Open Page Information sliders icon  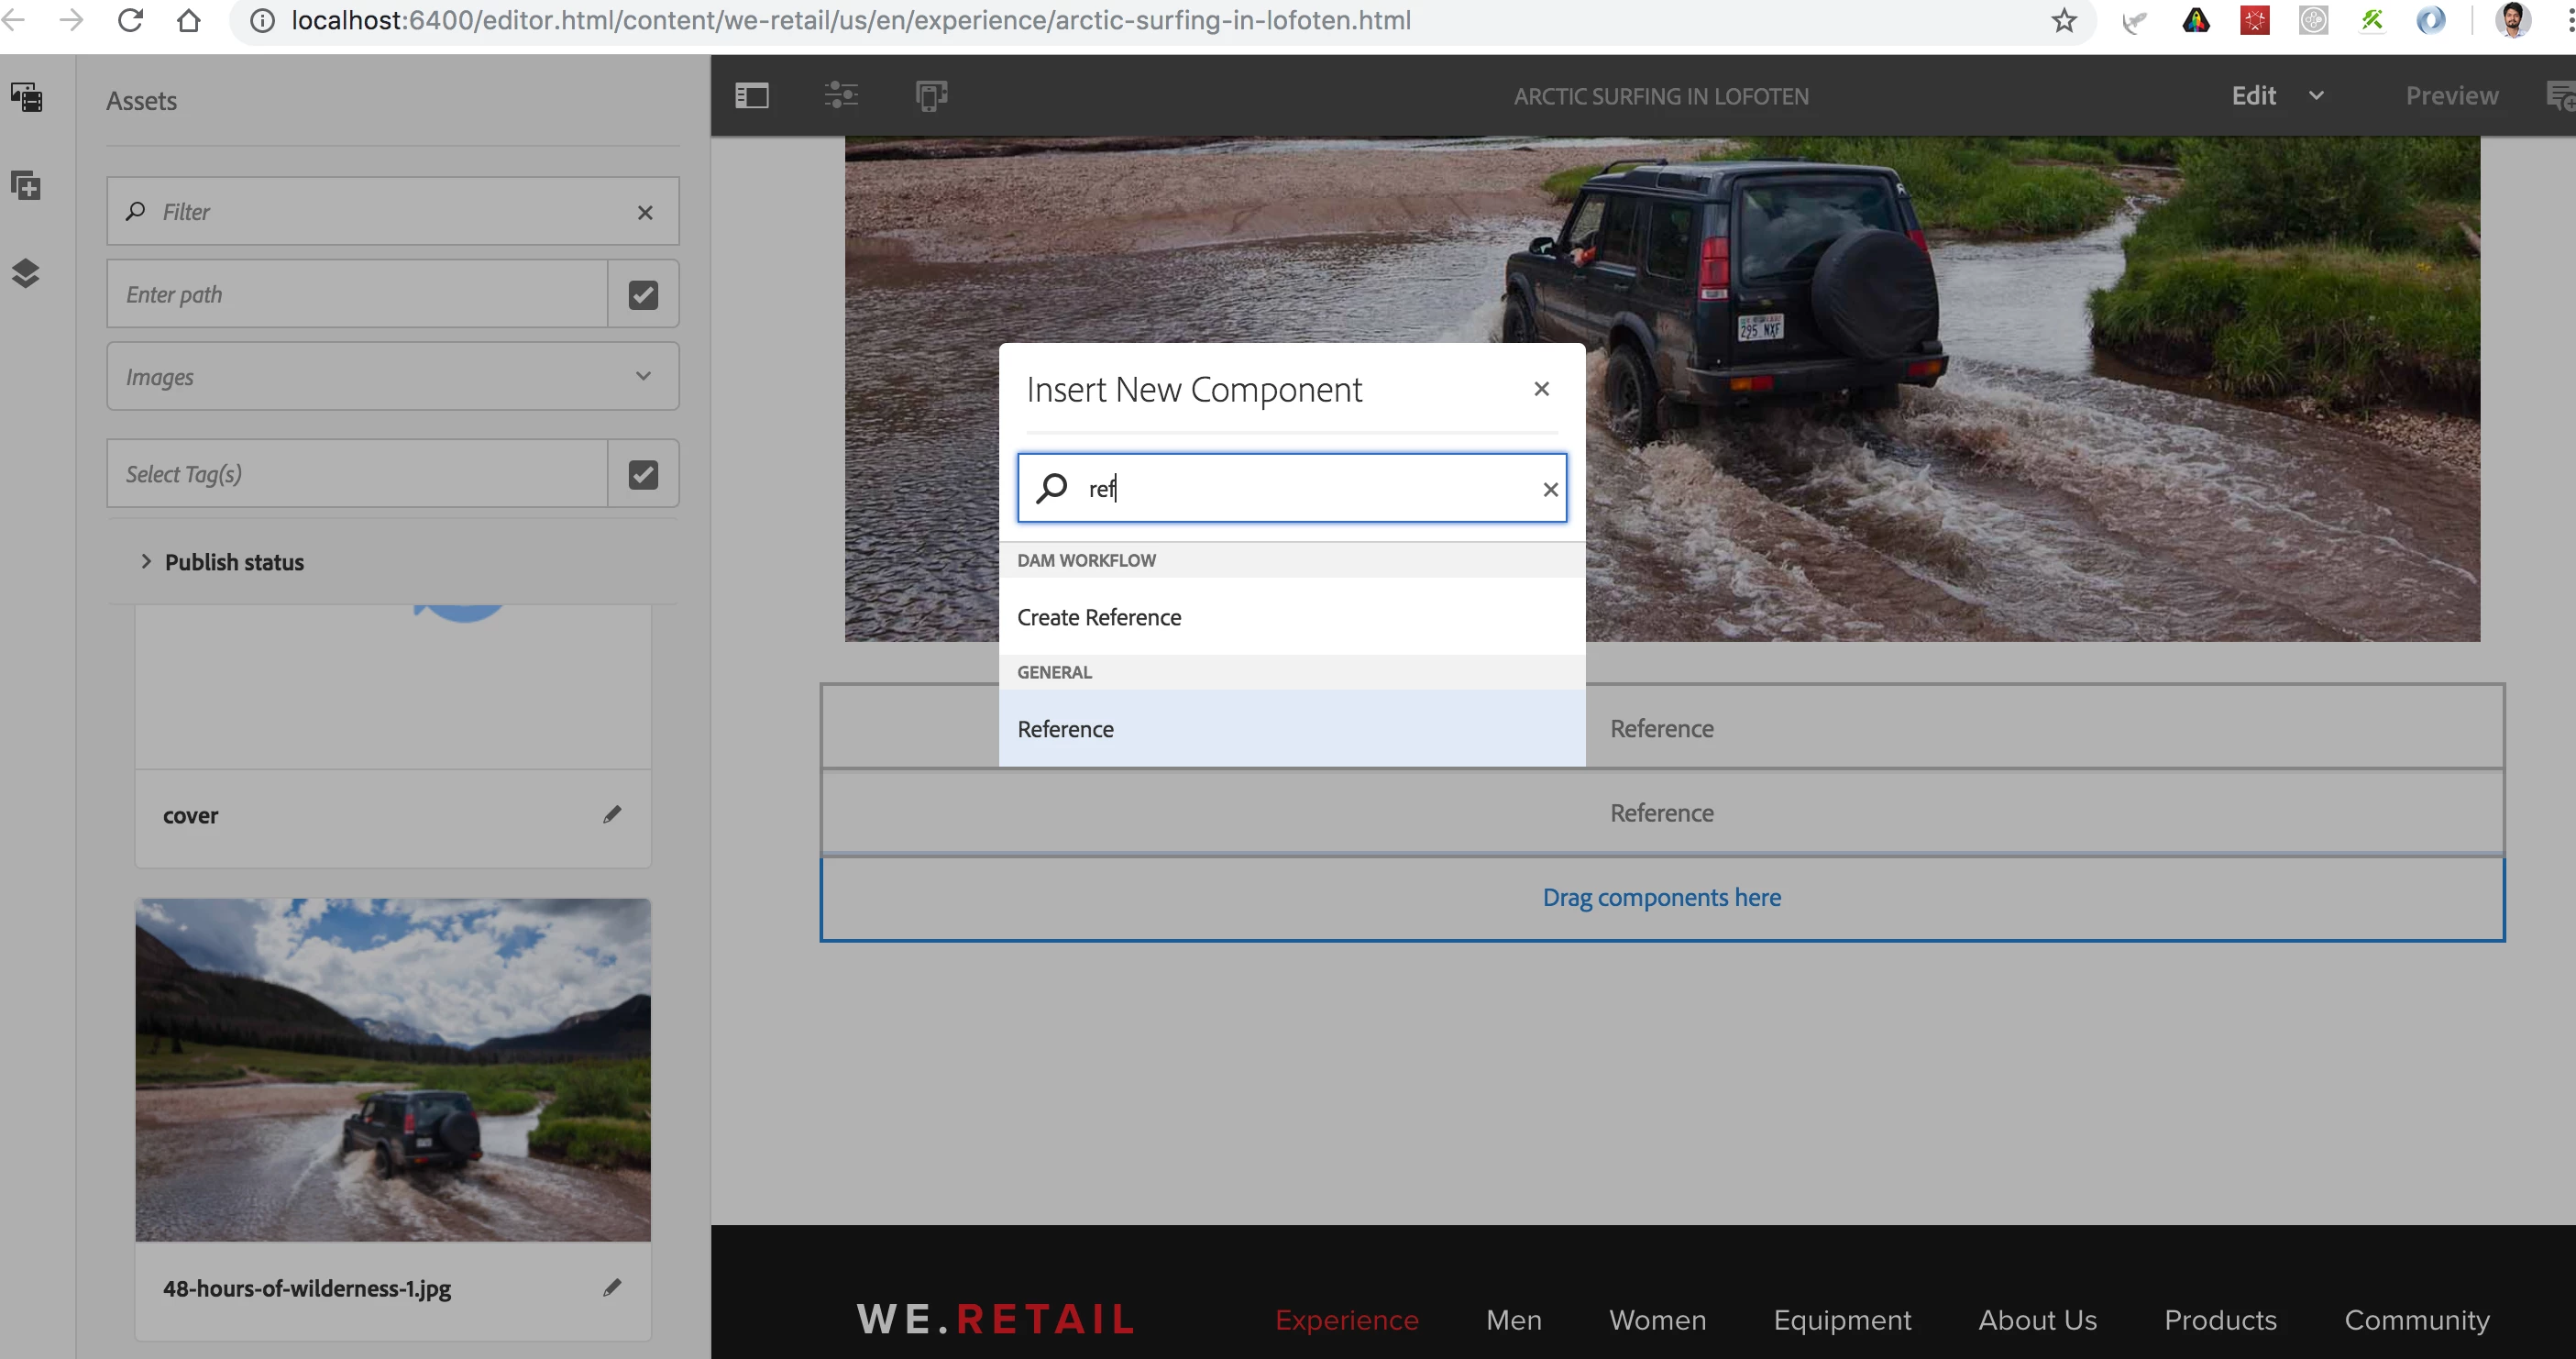[841, 96]
